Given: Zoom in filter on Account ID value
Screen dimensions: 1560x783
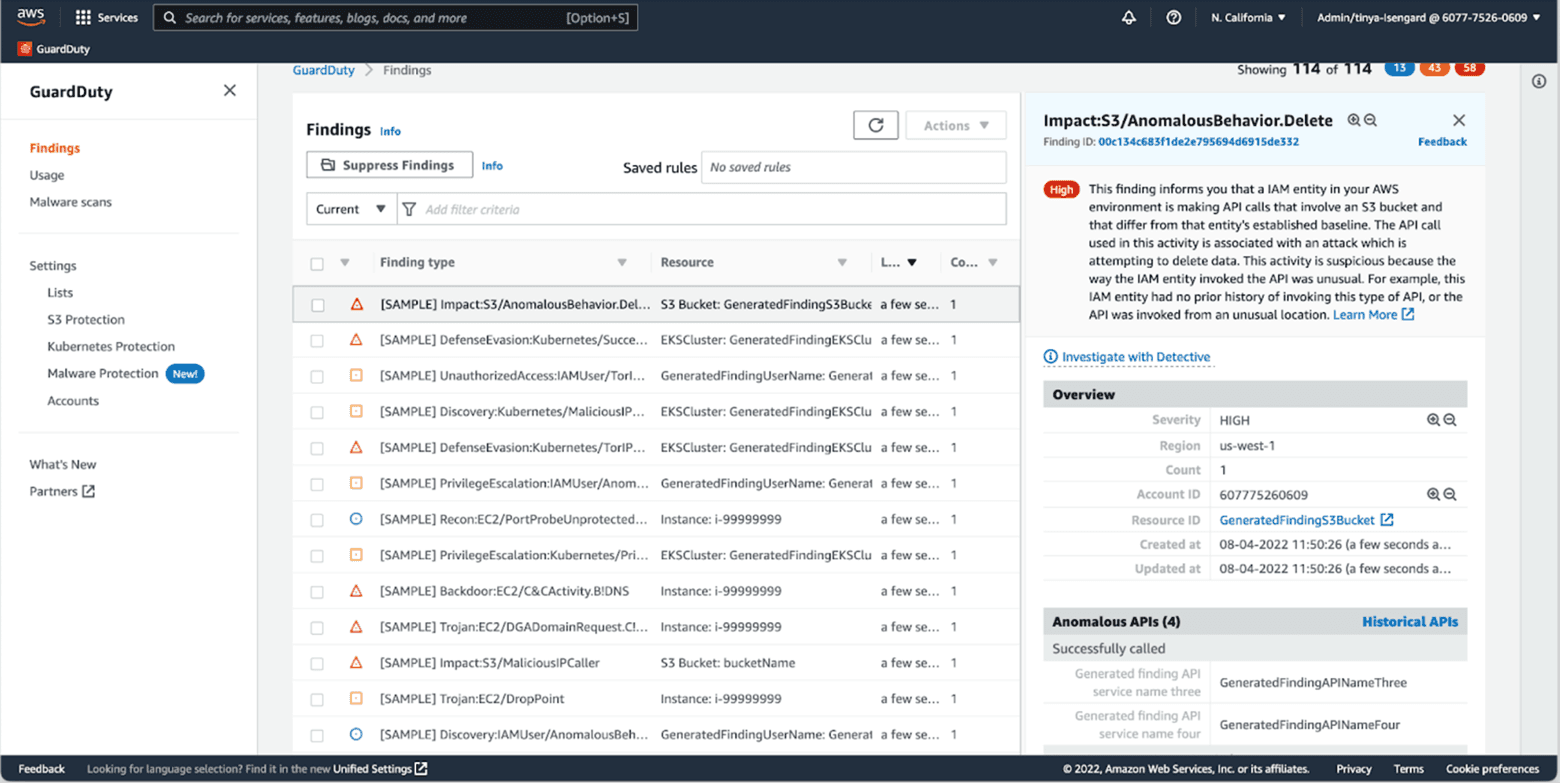Looking at the screenshot, I should [x=1434, y=494].
